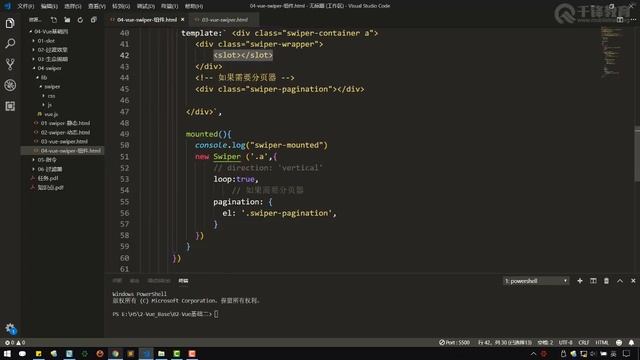Change language mode via HTML status
The width and height of the screenshot is (640, 360).
tap(602, 342)
